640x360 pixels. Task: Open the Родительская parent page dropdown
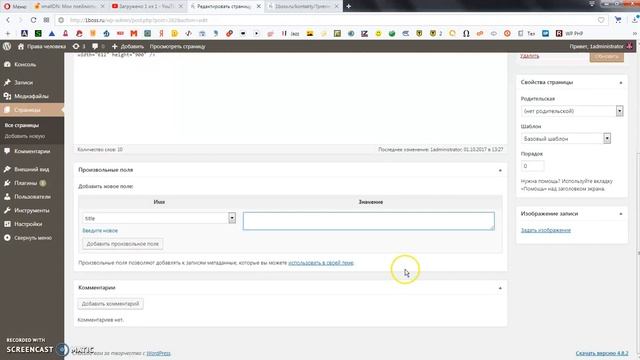coord(572,111)
